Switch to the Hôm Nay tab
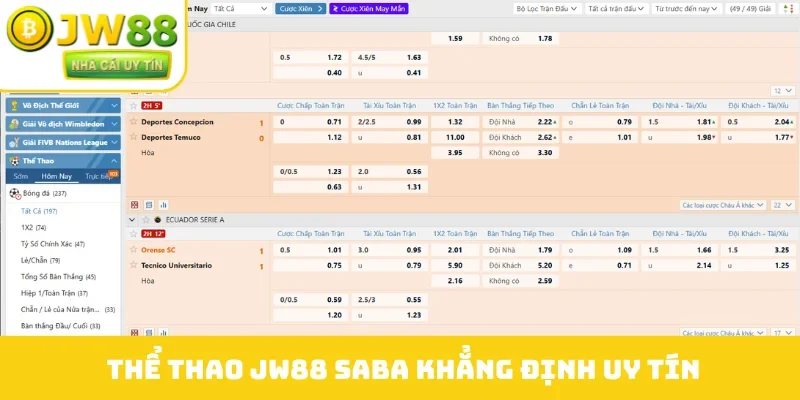 click(x=57, y=177)
